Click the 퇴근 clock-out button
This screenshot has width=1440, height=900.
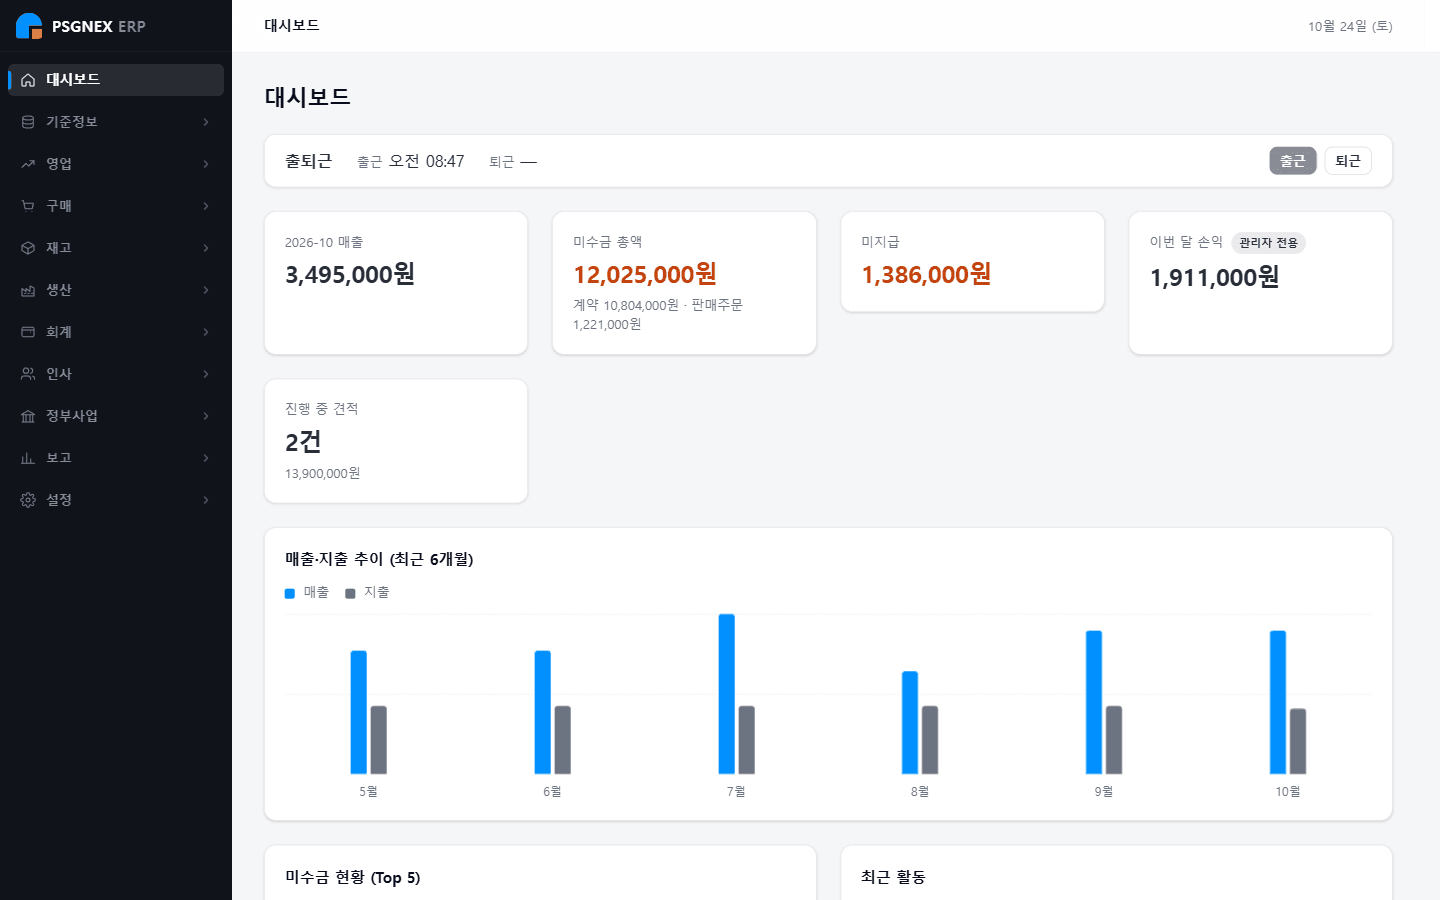pos(1348,161)
